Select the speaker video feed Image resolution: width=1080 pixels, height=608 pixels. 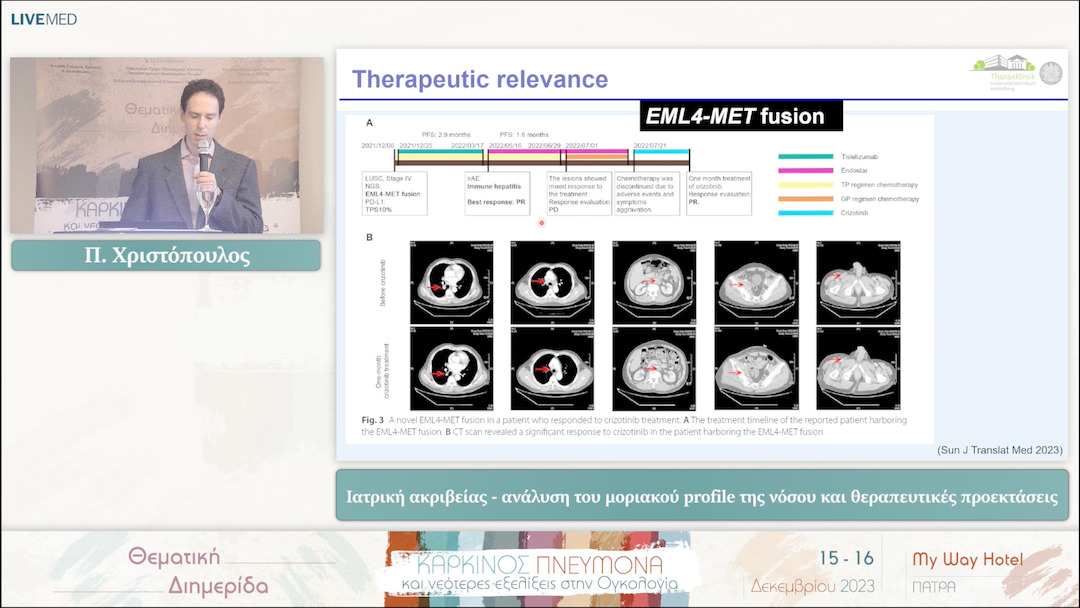pyautogui.click(x=167, y=145)
